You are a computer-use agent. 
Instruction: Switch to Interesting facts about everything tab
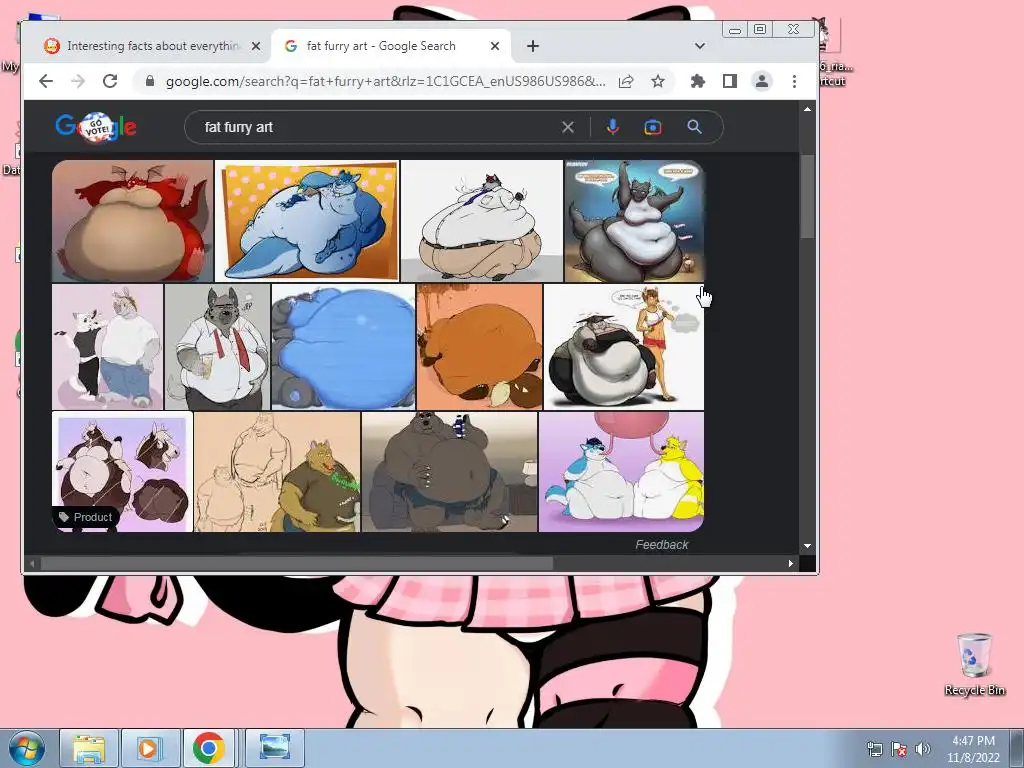coord(152,46)
